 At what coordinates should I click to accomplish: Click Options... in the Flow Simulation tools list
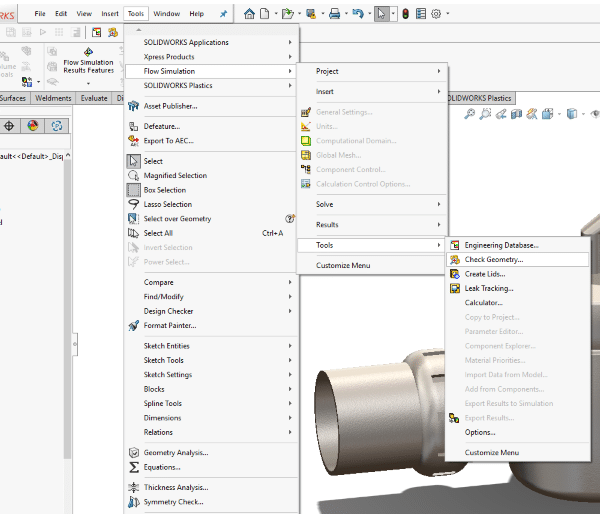pos(480,432)
